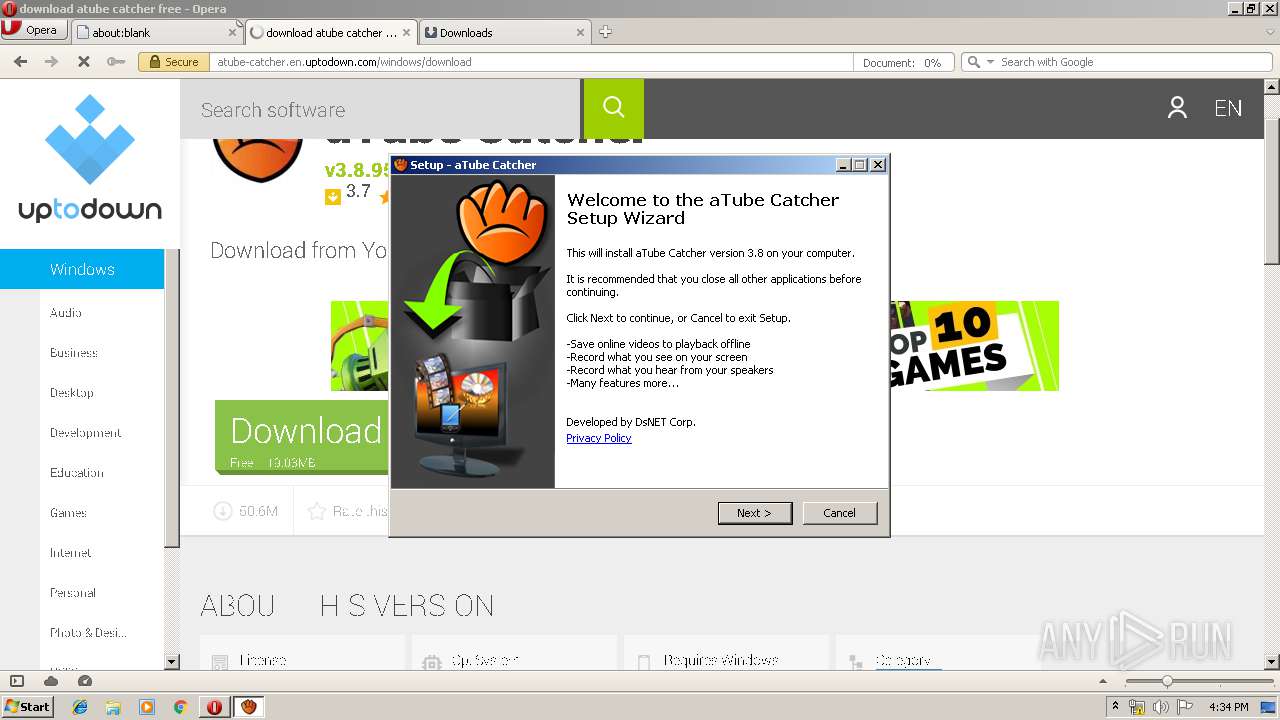Focus the Search software field
1280x720 pixels.
click(380, 109)
